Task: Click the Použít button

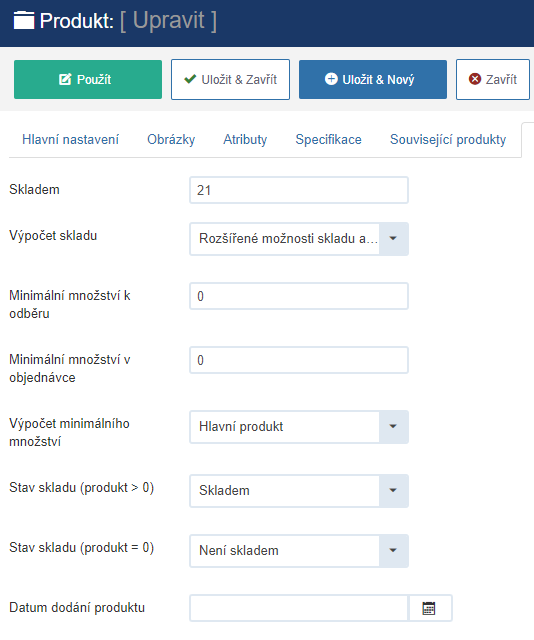Action: (x=88, y=80)
